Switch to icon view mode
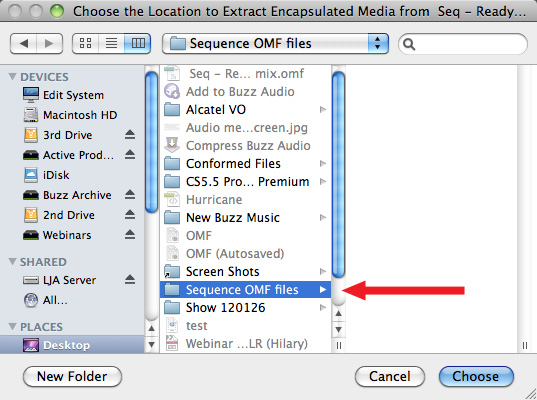Image resolution: width=537 pixels, height=400 pixels. 85,43
